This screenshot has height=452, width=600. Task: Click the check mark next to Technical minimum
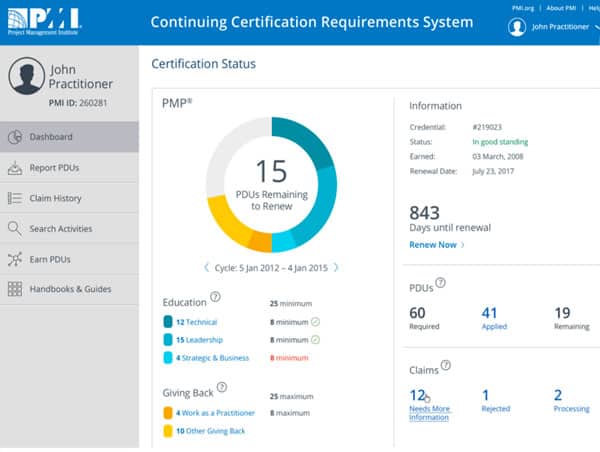tap(315, 322)
